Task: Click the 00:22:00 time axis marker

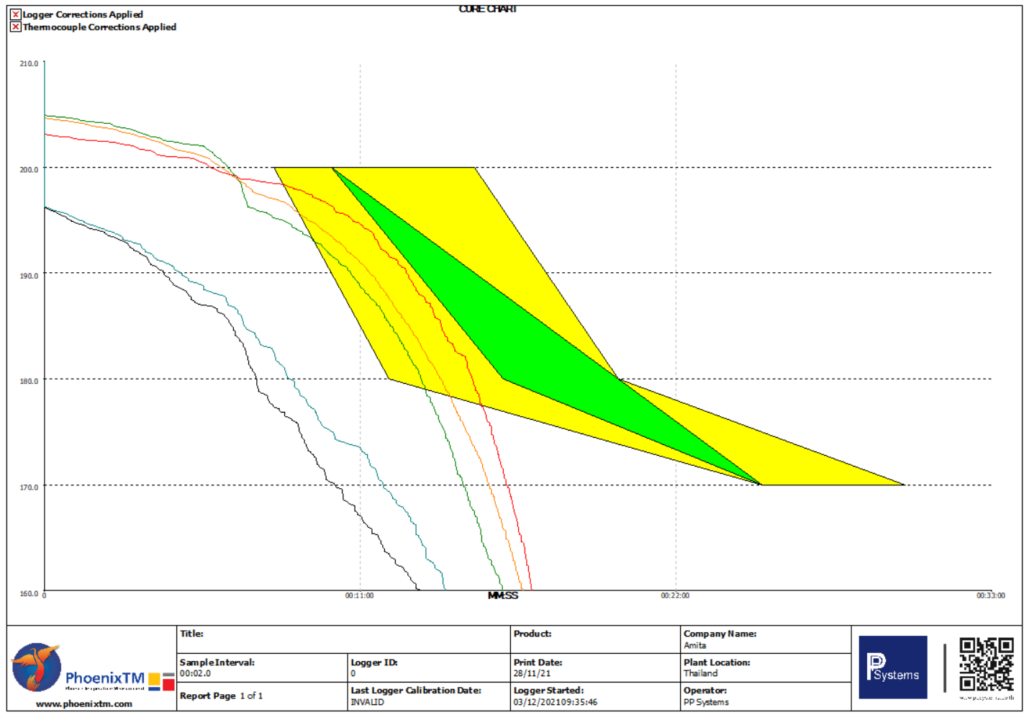Action: click(x=675, y=595)
